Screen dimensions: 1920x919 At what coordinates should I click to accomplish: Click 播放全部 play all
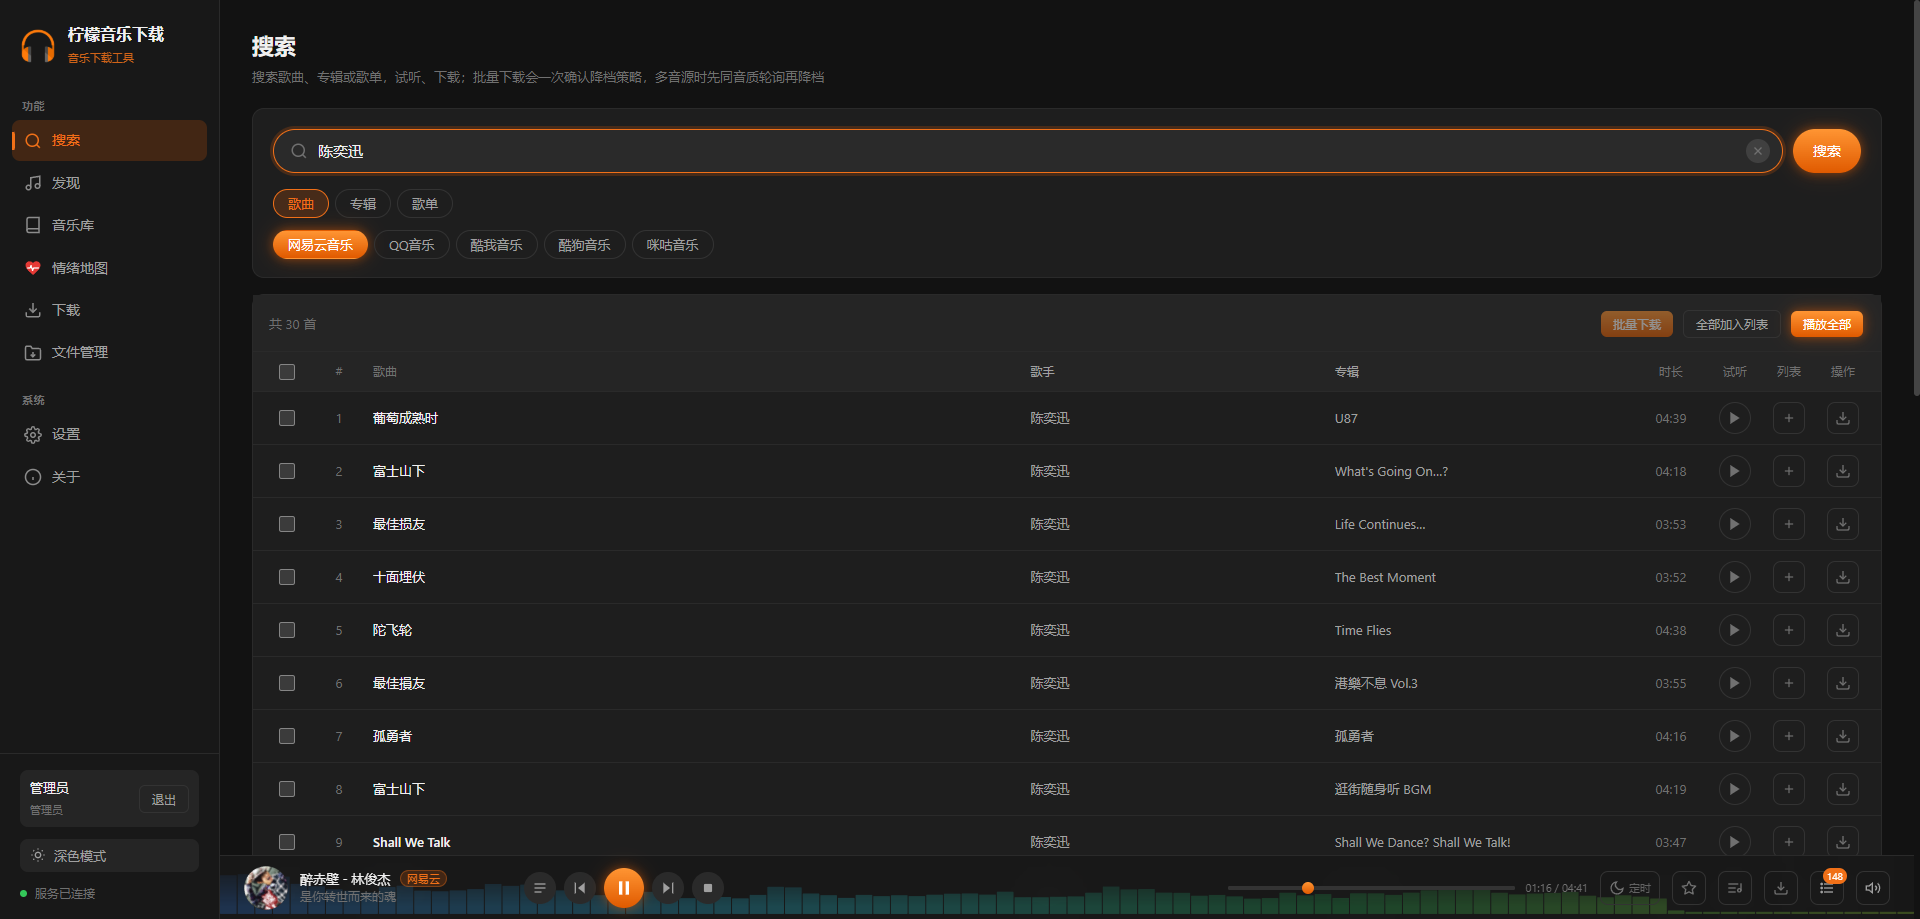pyautogui.click(x=1826, y=324)
